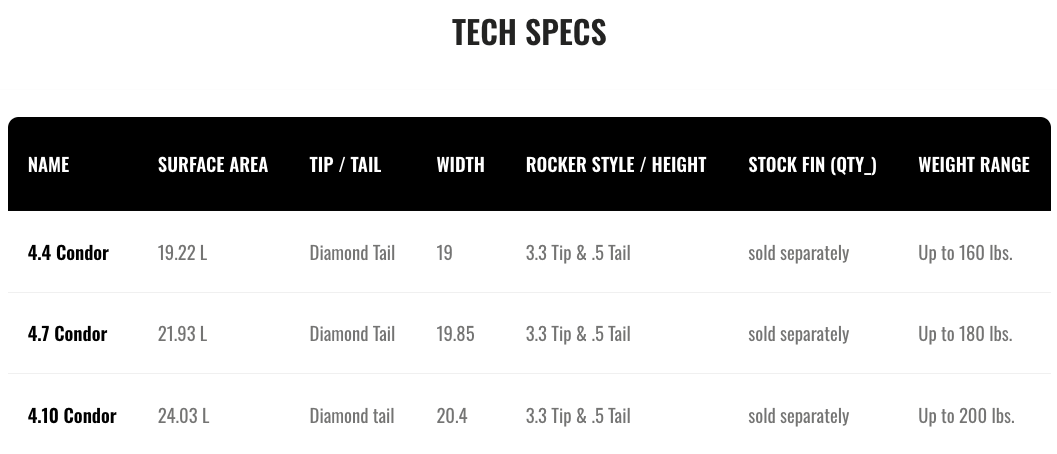Click the 4.4 Condor row name
Screen dimensions: 1057x454
68,252
